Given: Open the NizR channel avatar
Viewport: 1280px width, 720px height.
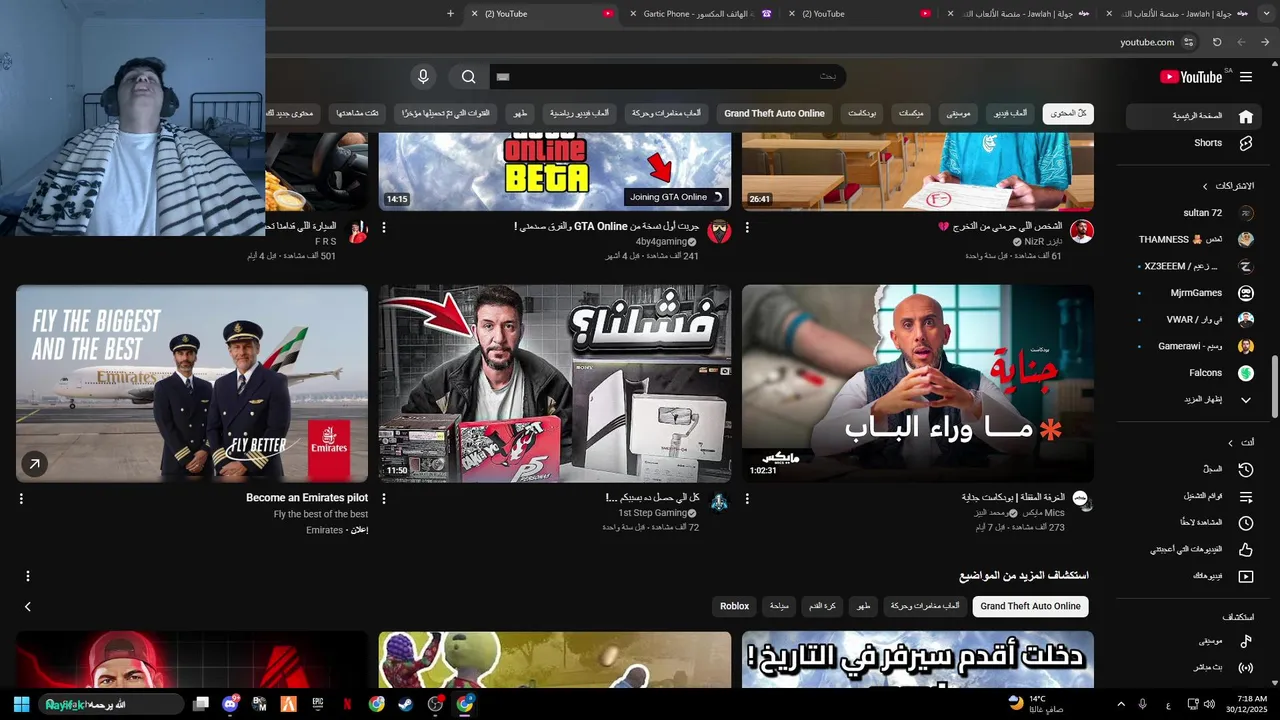Looking at the screenshot, I should (1082, 232).
